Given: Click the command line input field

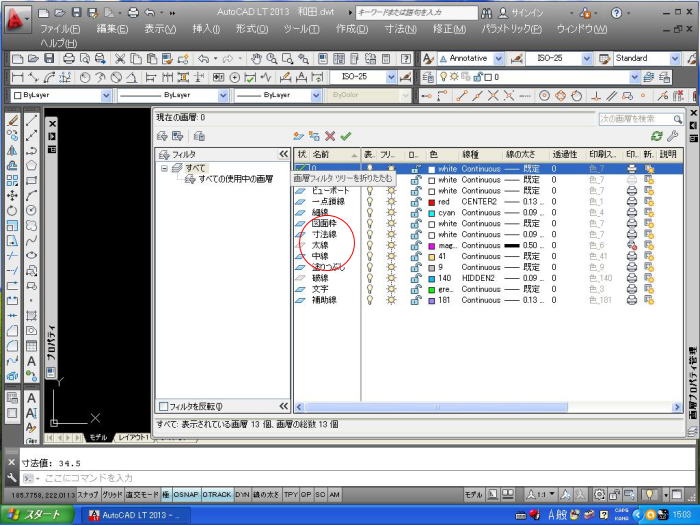Looking at the screenshot, I should (357, 478).
